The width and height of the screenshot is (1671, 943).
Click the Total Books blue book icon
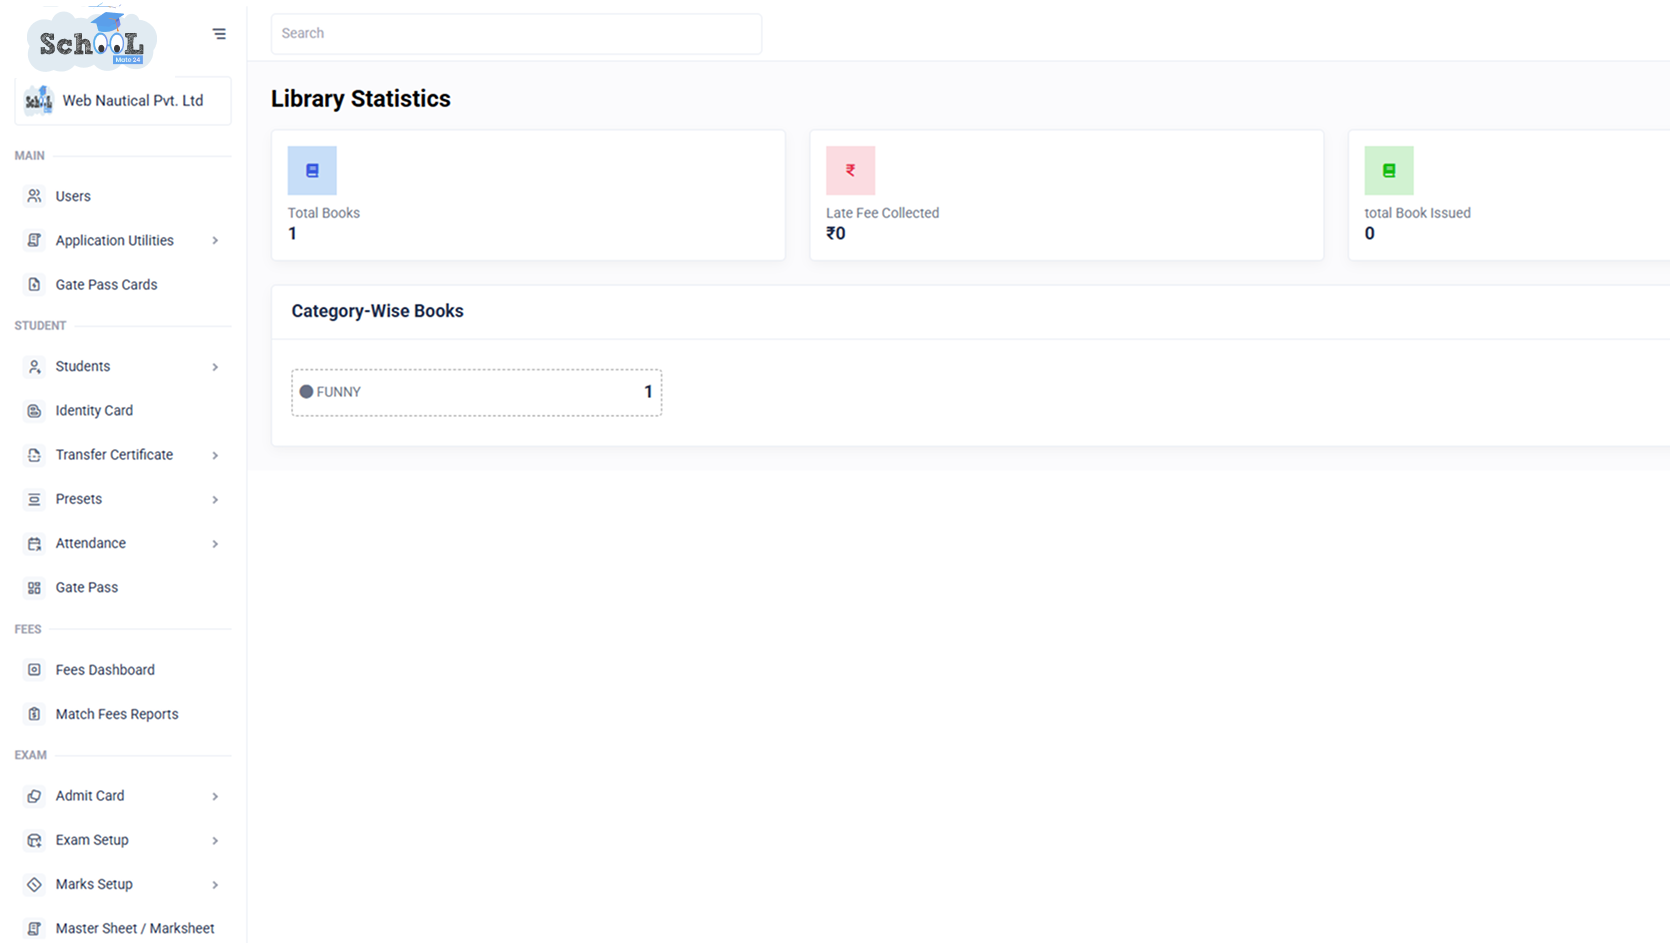(312, 171)
